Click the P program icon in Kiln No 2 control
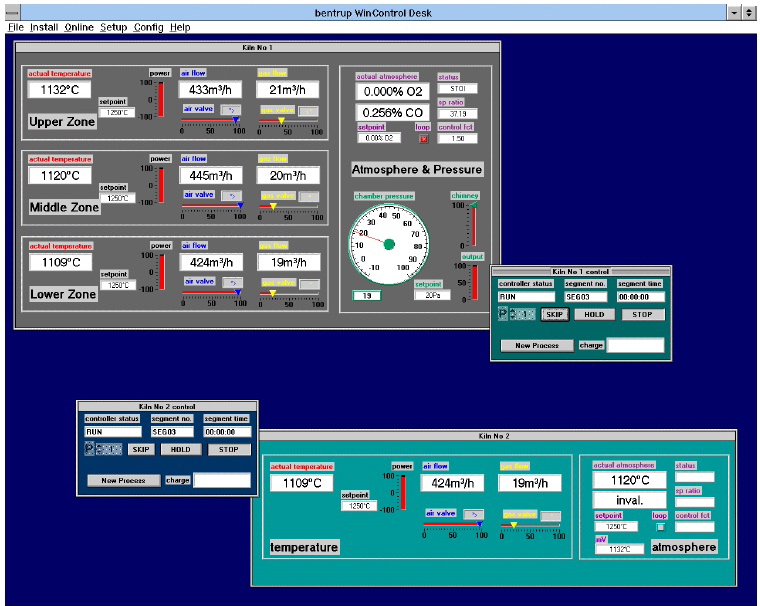The height and width of the screenshot is (606, 760). (89, 448)
